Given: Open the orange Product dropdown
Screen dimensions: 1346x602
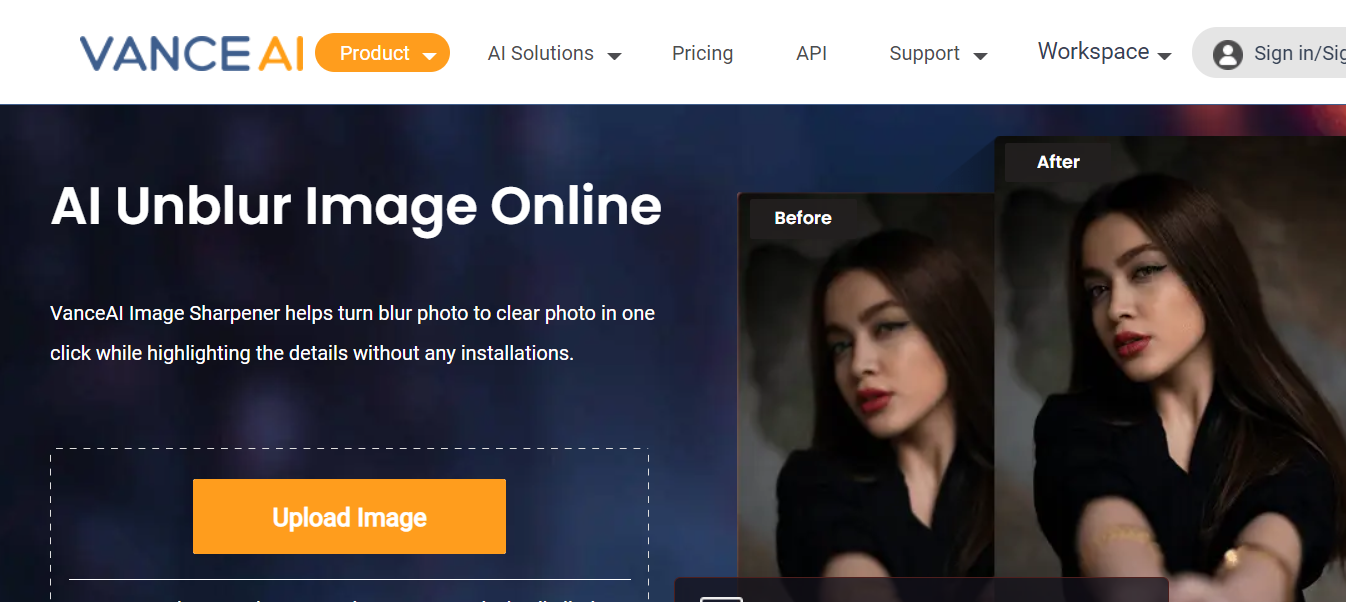Looking at the screenshot, I should 382,53.
